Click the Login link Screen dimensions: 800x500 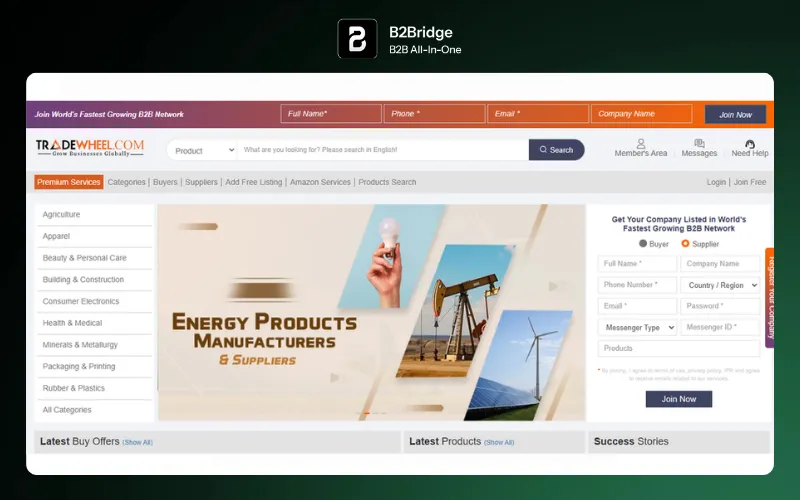716,182
